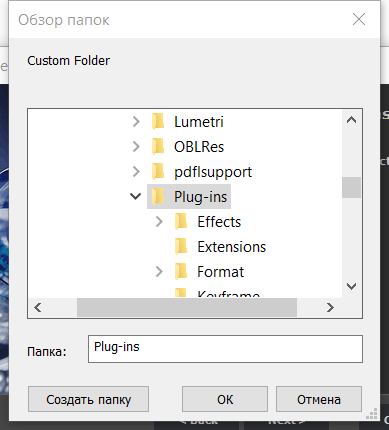The height and width of the screenshot is (430, 389).
Task: Click the Lumetri folder icon
Action: coord(158,122)
